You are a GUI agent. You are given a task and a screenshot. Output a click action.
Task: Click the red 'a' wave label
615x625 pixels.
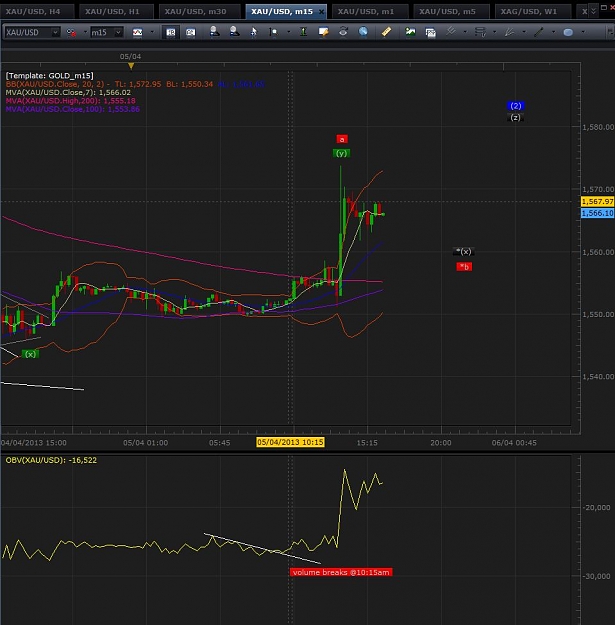pyautogui.click(x=342, y=139)
